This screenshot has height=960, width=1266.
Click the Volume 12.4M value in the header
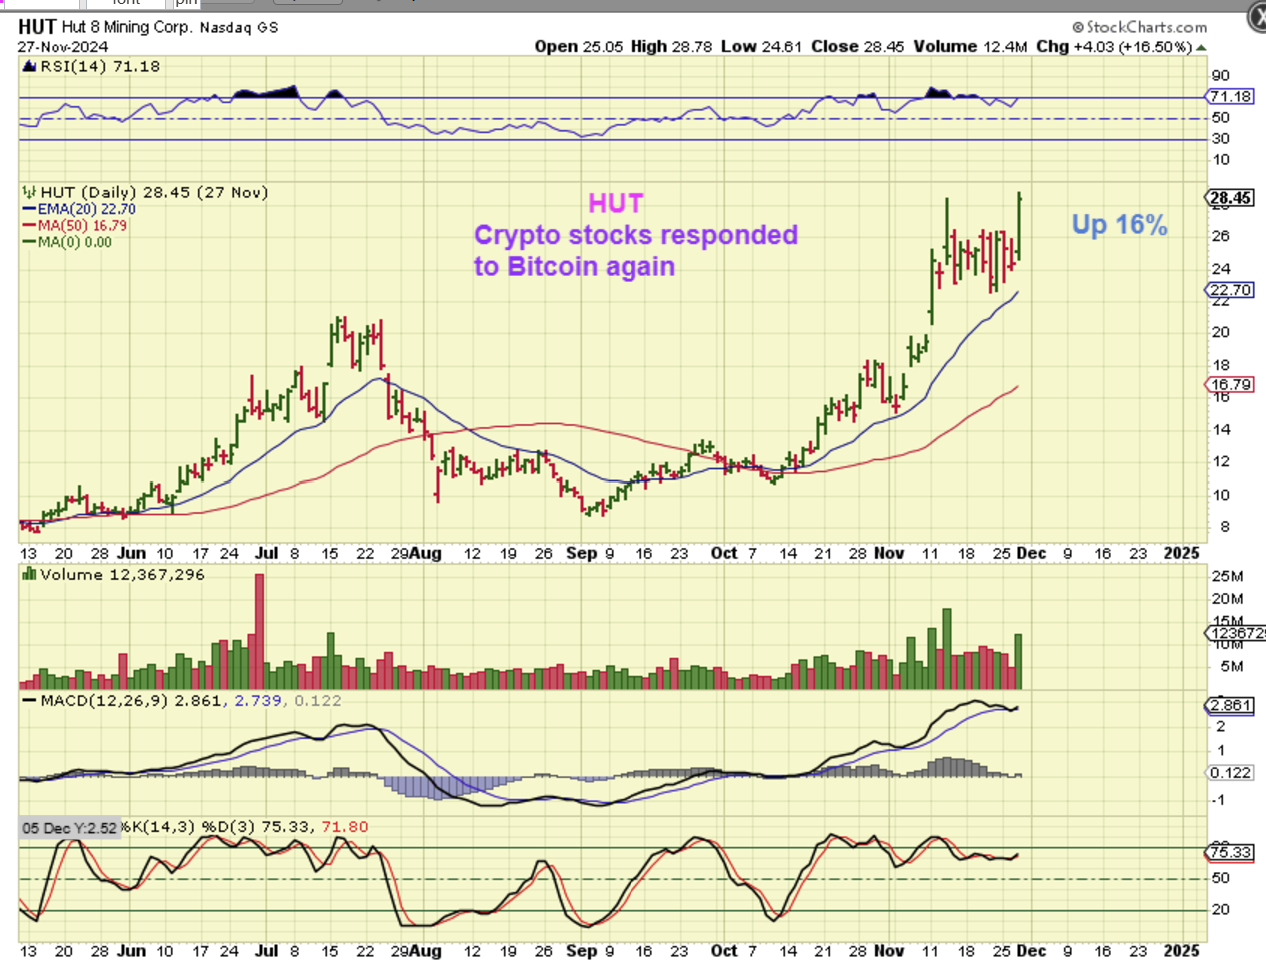pyautogui.click(x=970, y=46)
